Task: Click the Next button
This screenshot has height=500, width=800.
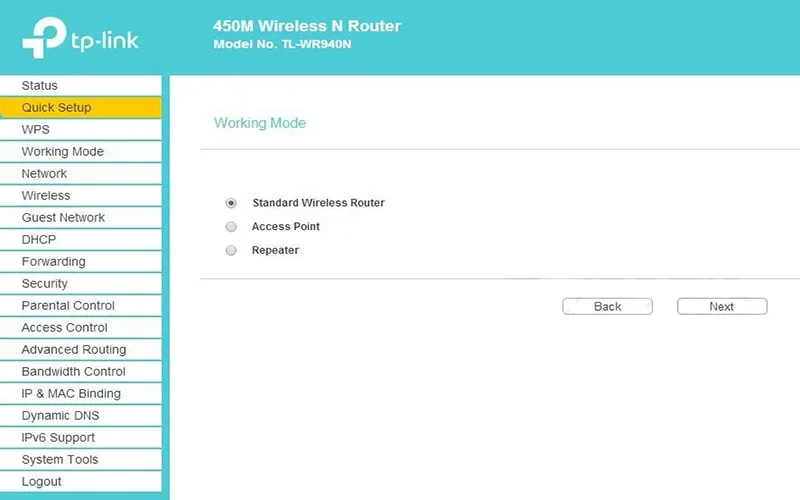Action: [722, 307]
